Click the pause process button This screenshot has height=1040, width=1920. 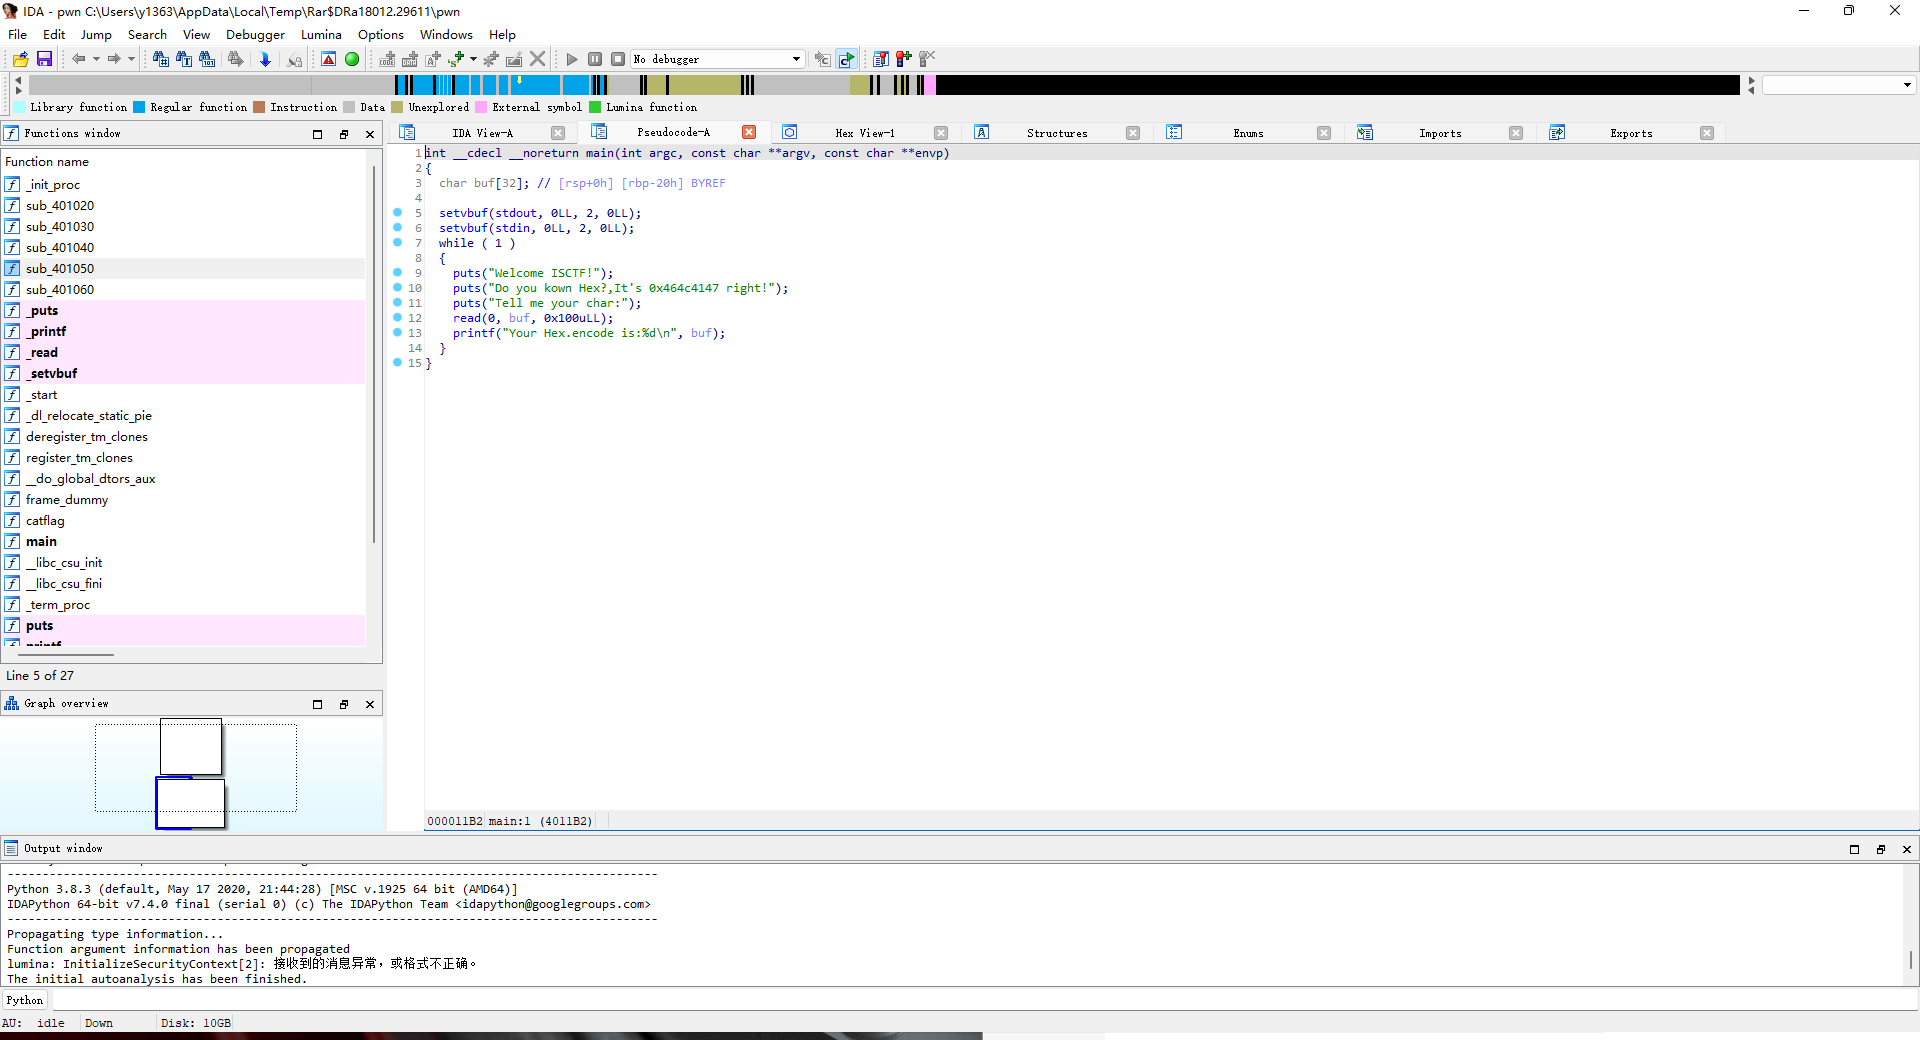coord(595,59)
